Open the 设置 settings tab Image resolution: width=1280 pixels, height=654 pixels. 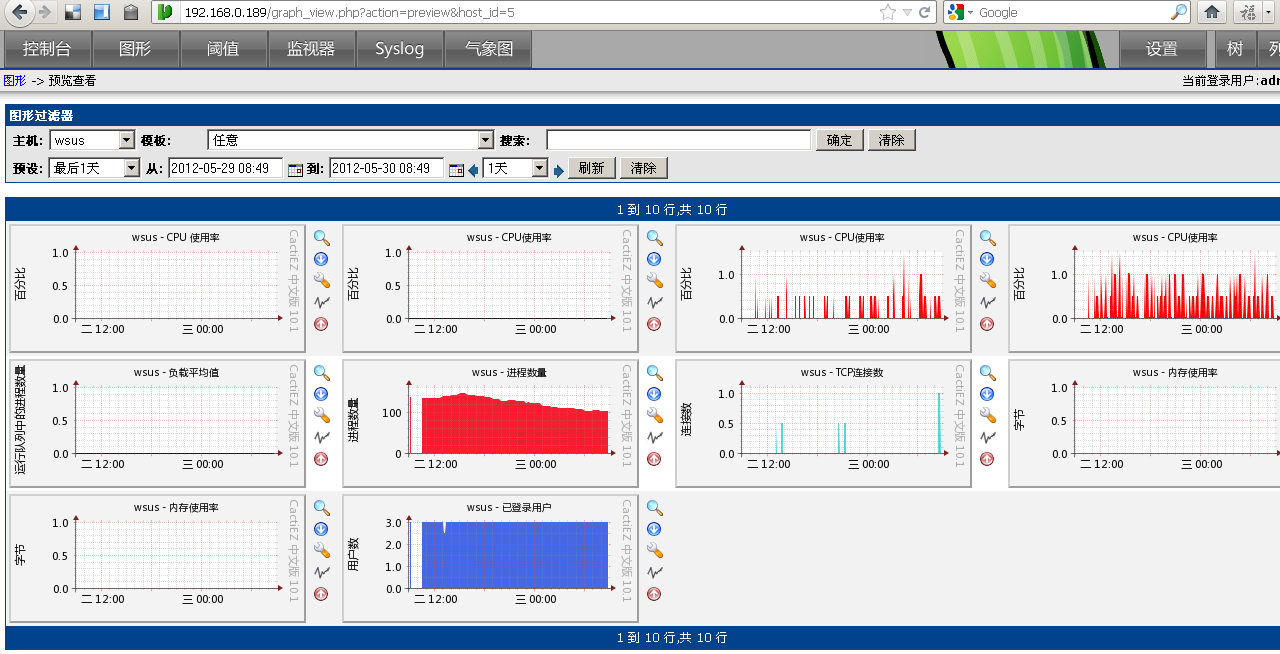[1162, 49]
